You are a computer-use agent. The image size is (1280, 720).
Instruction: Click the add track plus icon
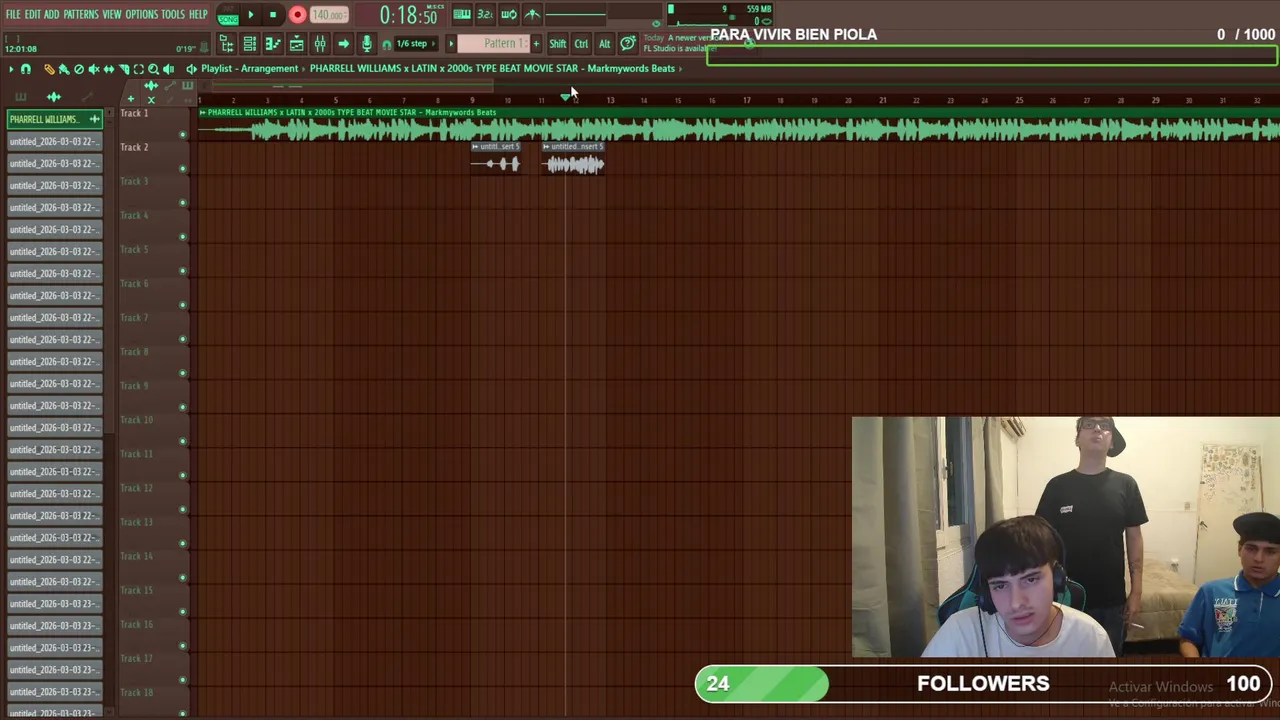[x=130, y=99]
